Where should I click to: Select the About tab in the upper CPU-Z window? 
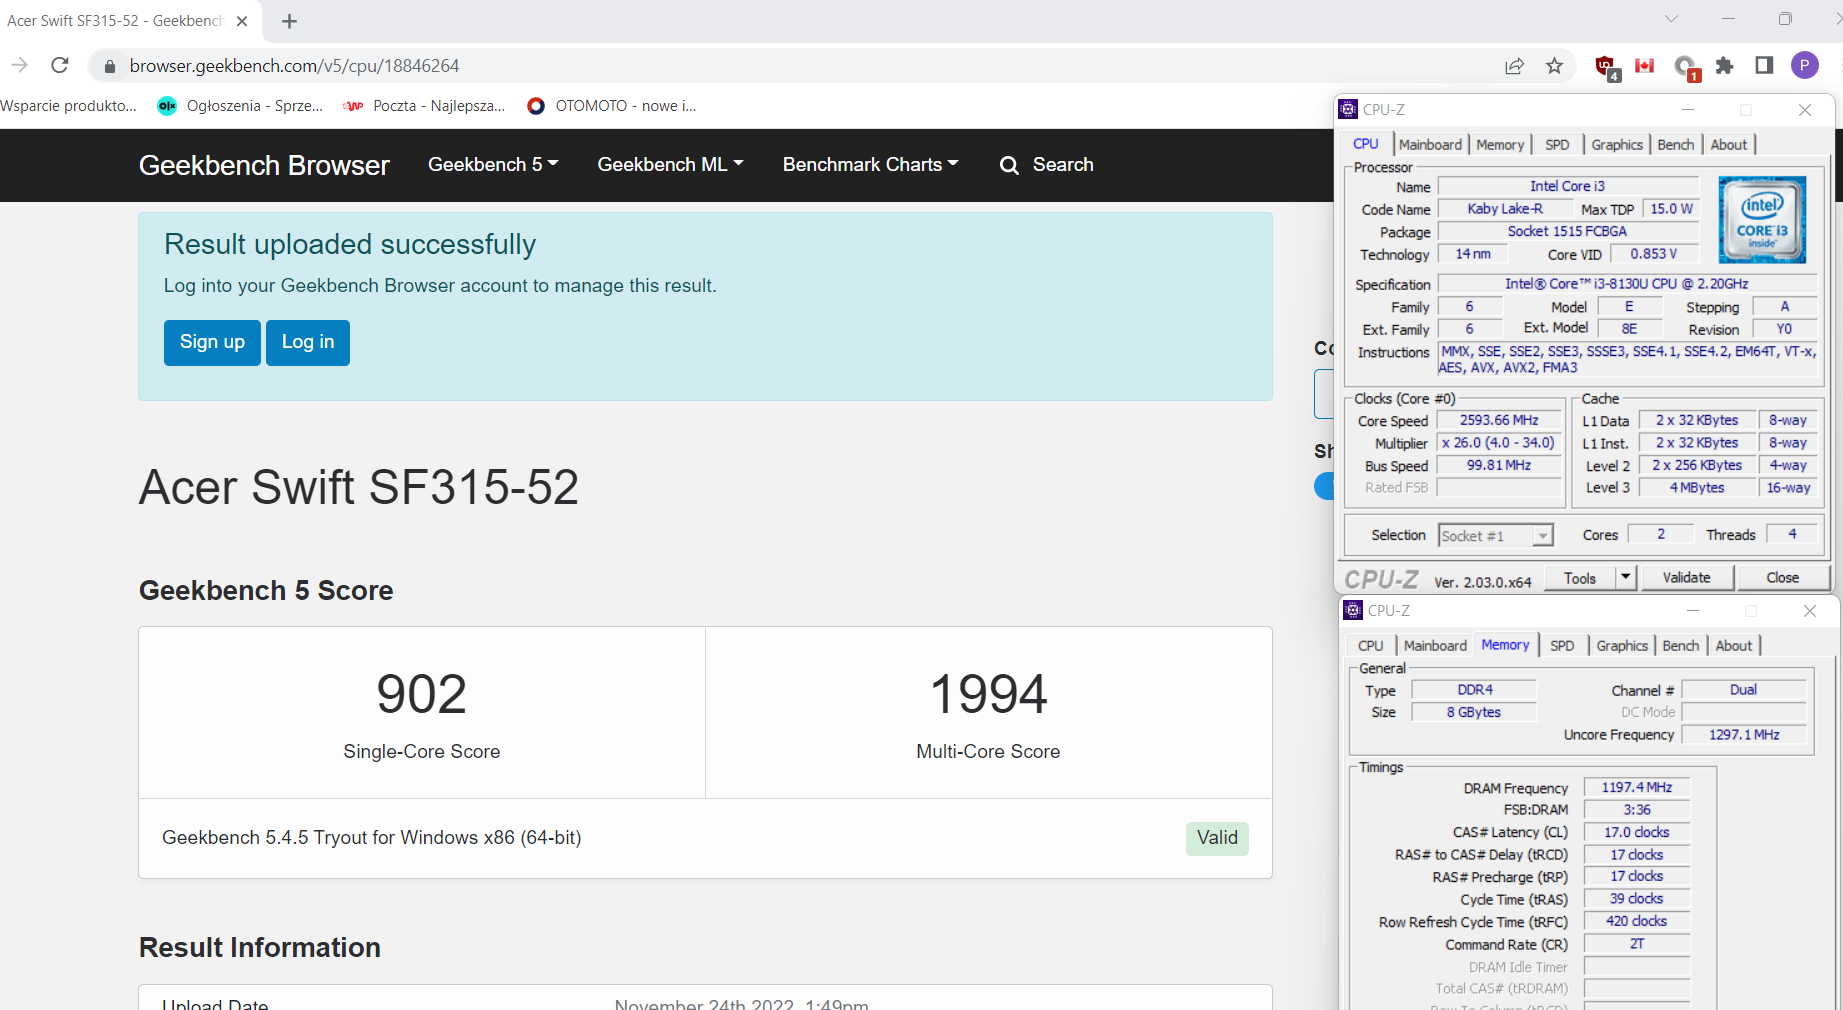(1728, 145)
